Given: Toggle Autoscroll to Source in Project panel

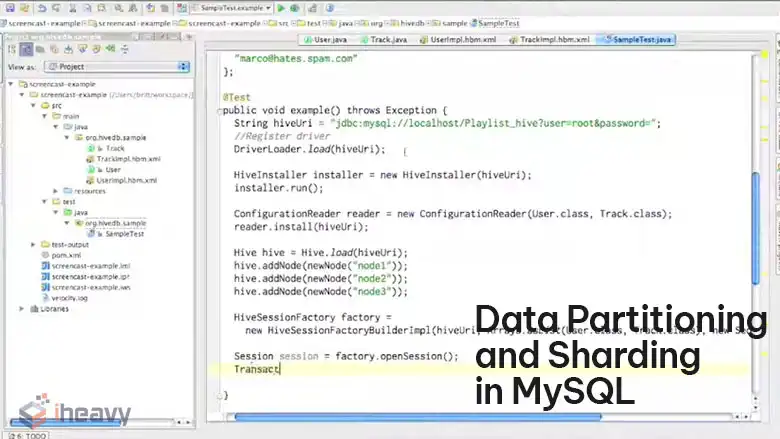Looking at the screenshot, I should [82, 49].
